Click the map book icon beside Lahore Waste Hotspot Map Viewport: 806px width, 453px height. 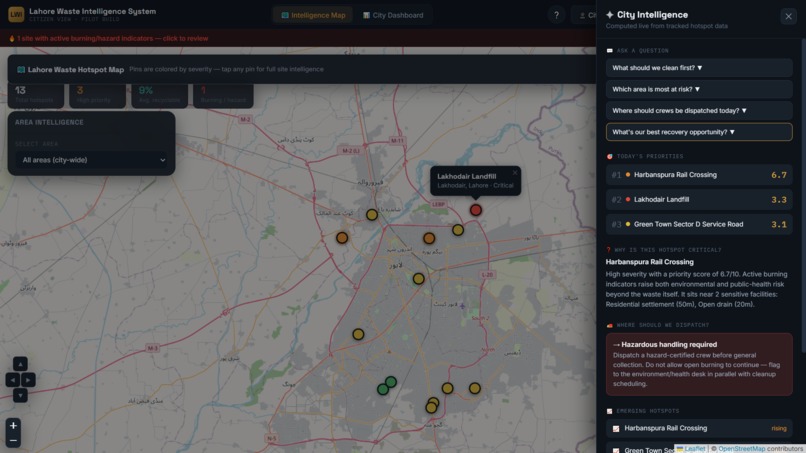(x=21, y=69)
